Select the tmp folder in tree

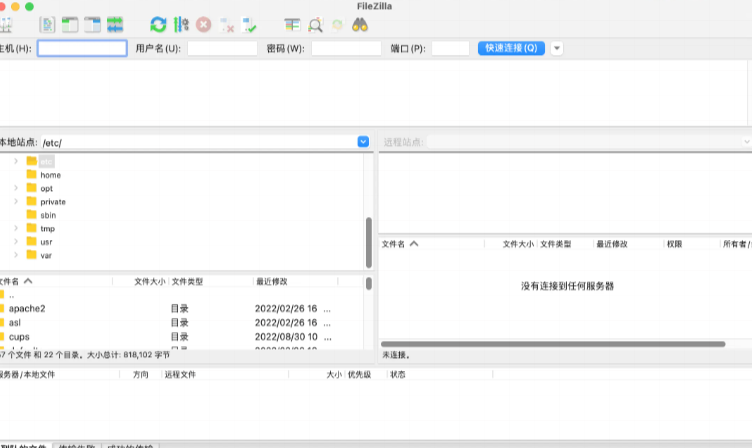point(48,229)
